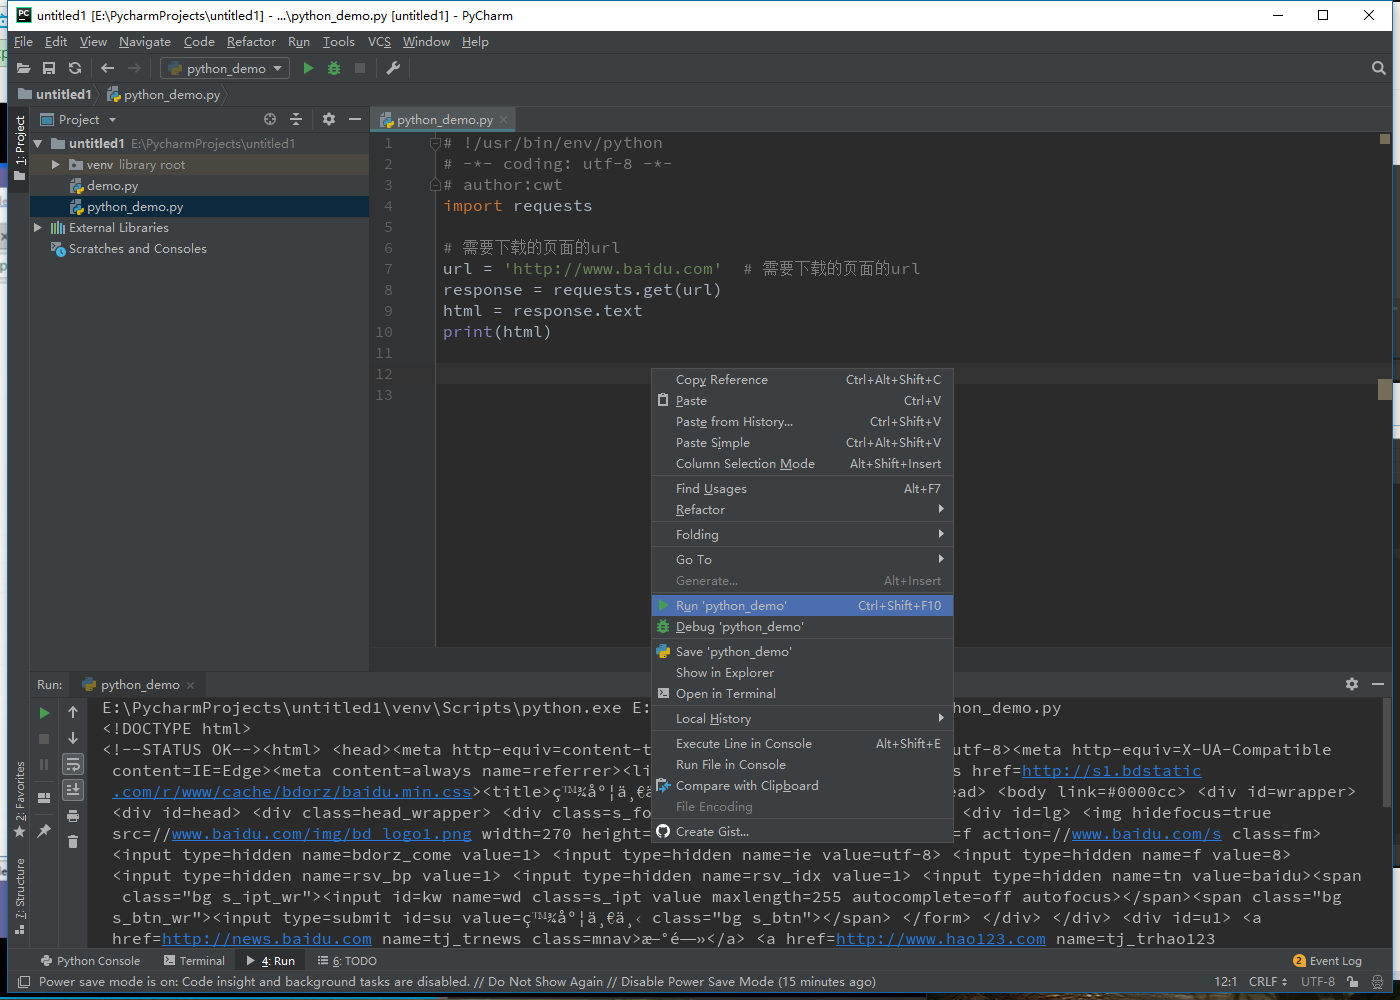Click the Forward navigation arrow
This screenshot has height=1000, width=1400.
pyautogui.click(x=134, y=68)
